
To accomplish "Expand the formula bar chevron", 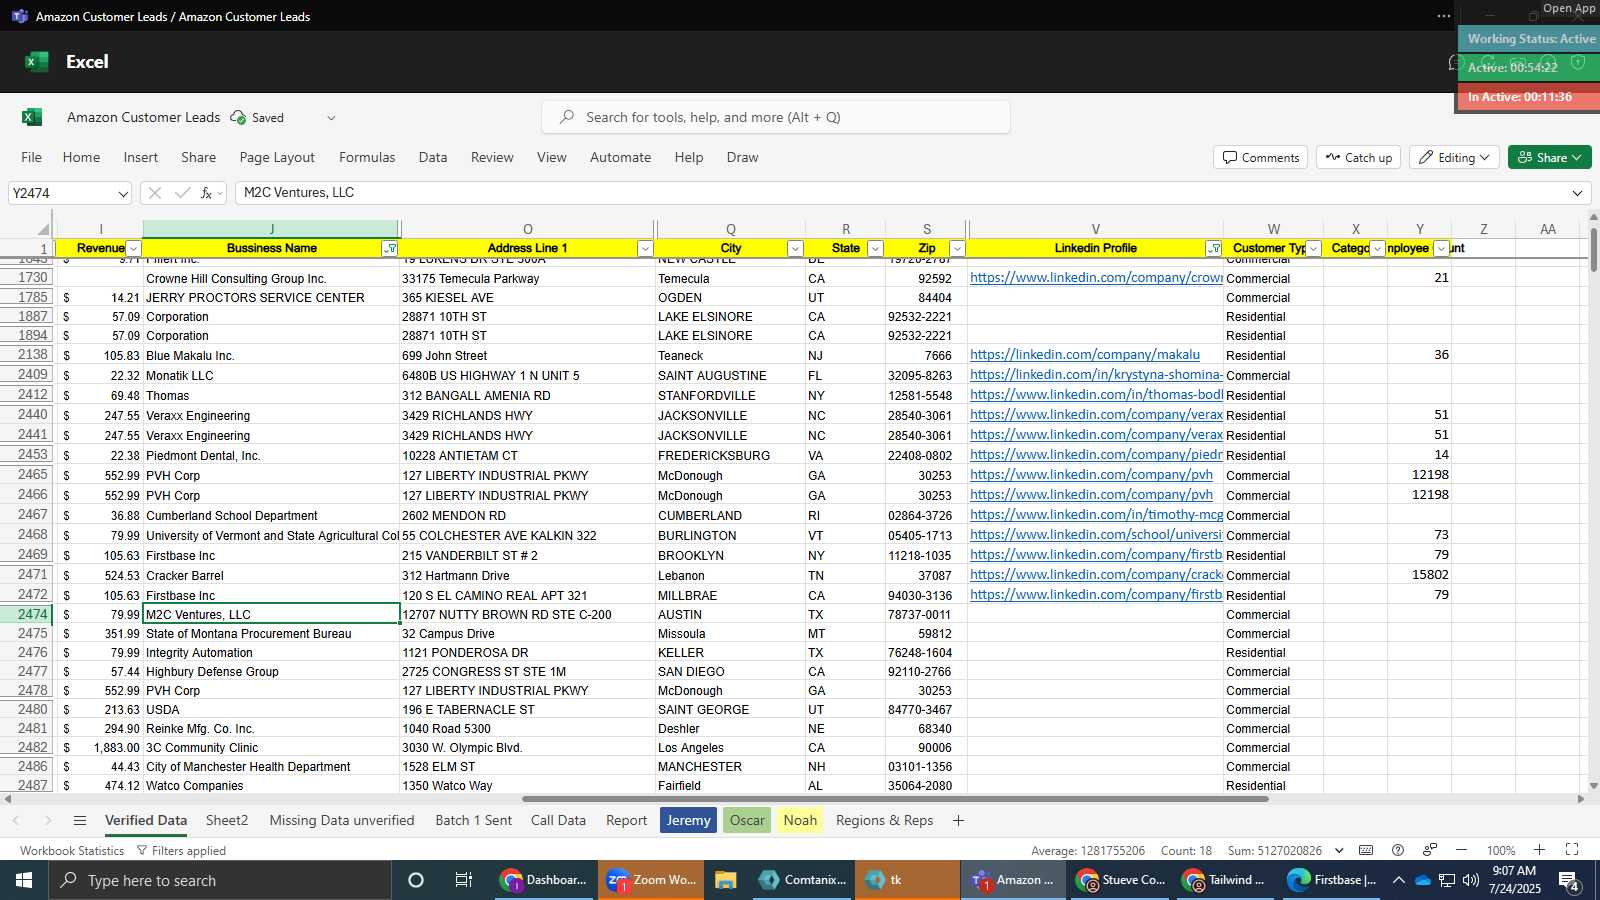I will point(1578,193).
